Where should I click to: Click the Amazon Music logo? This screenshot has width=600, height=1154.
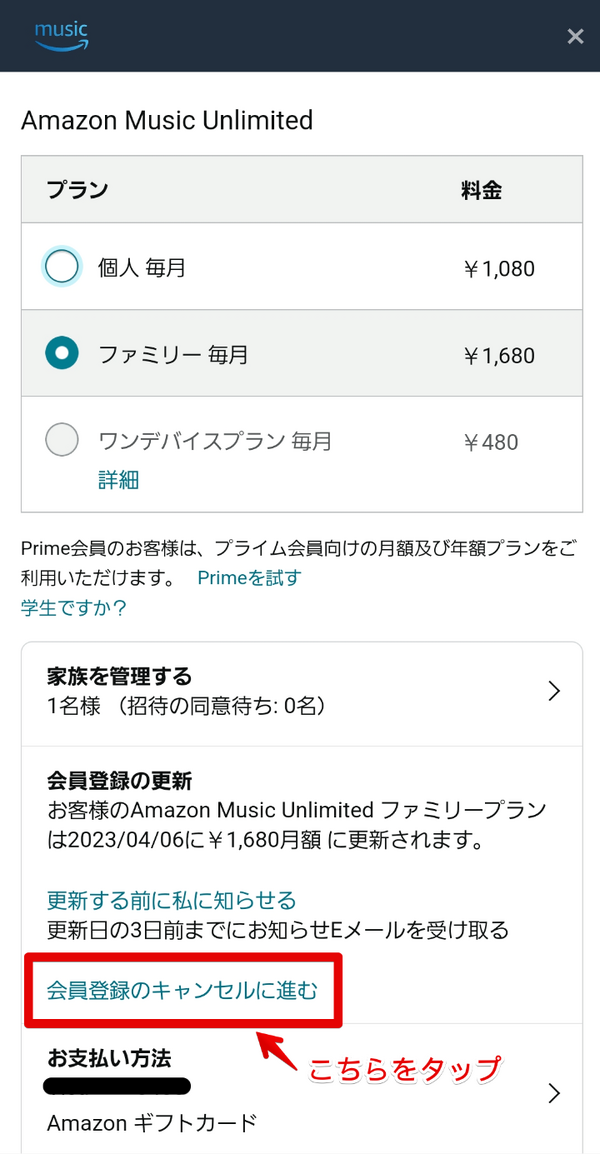coord(60,36)
